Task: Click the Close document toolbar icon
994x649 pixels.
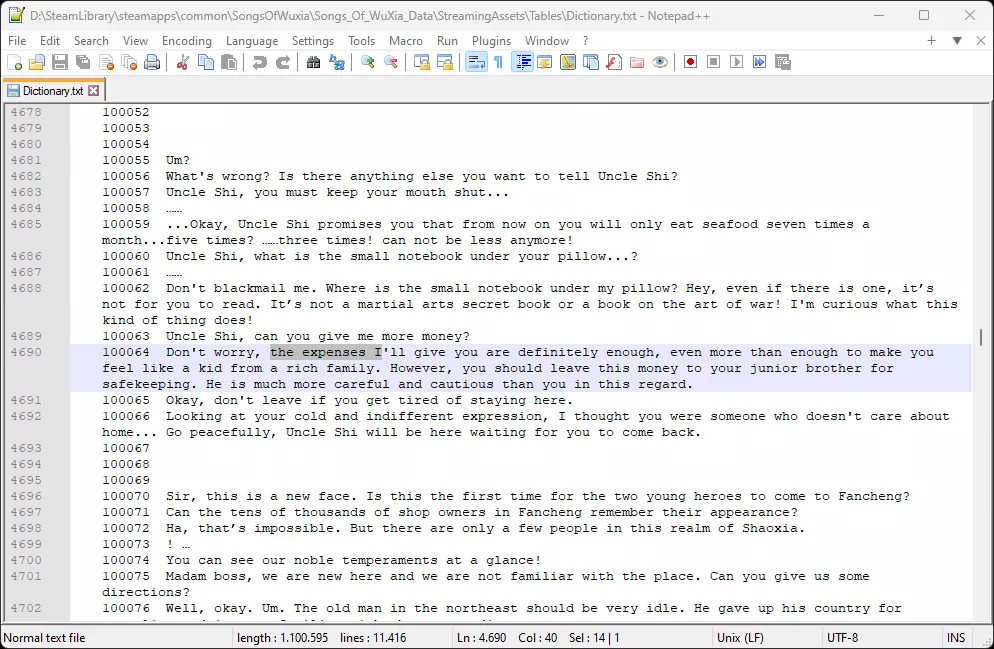Action: [x=106, y=62]
